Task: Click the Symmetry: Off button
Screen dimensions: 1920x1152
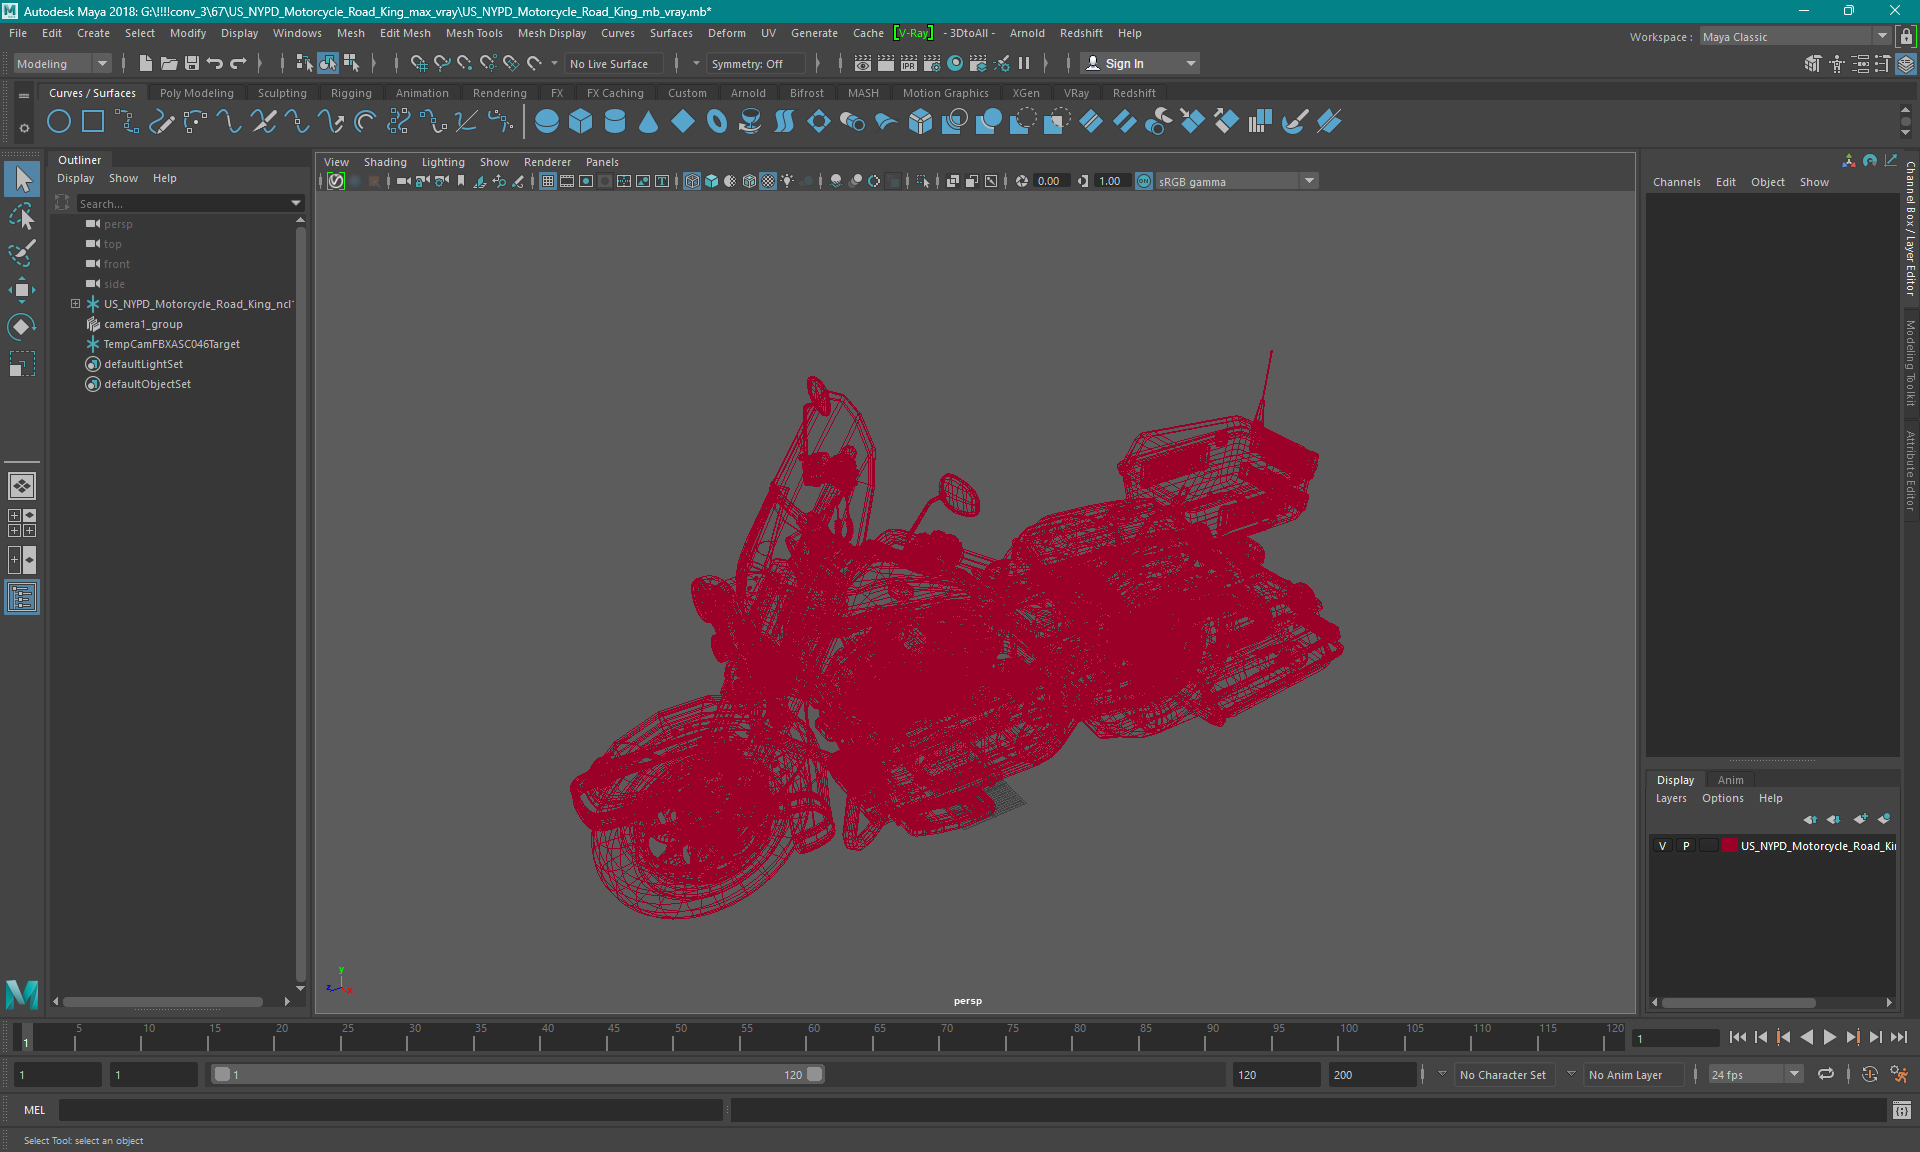Action: point(756,63)
